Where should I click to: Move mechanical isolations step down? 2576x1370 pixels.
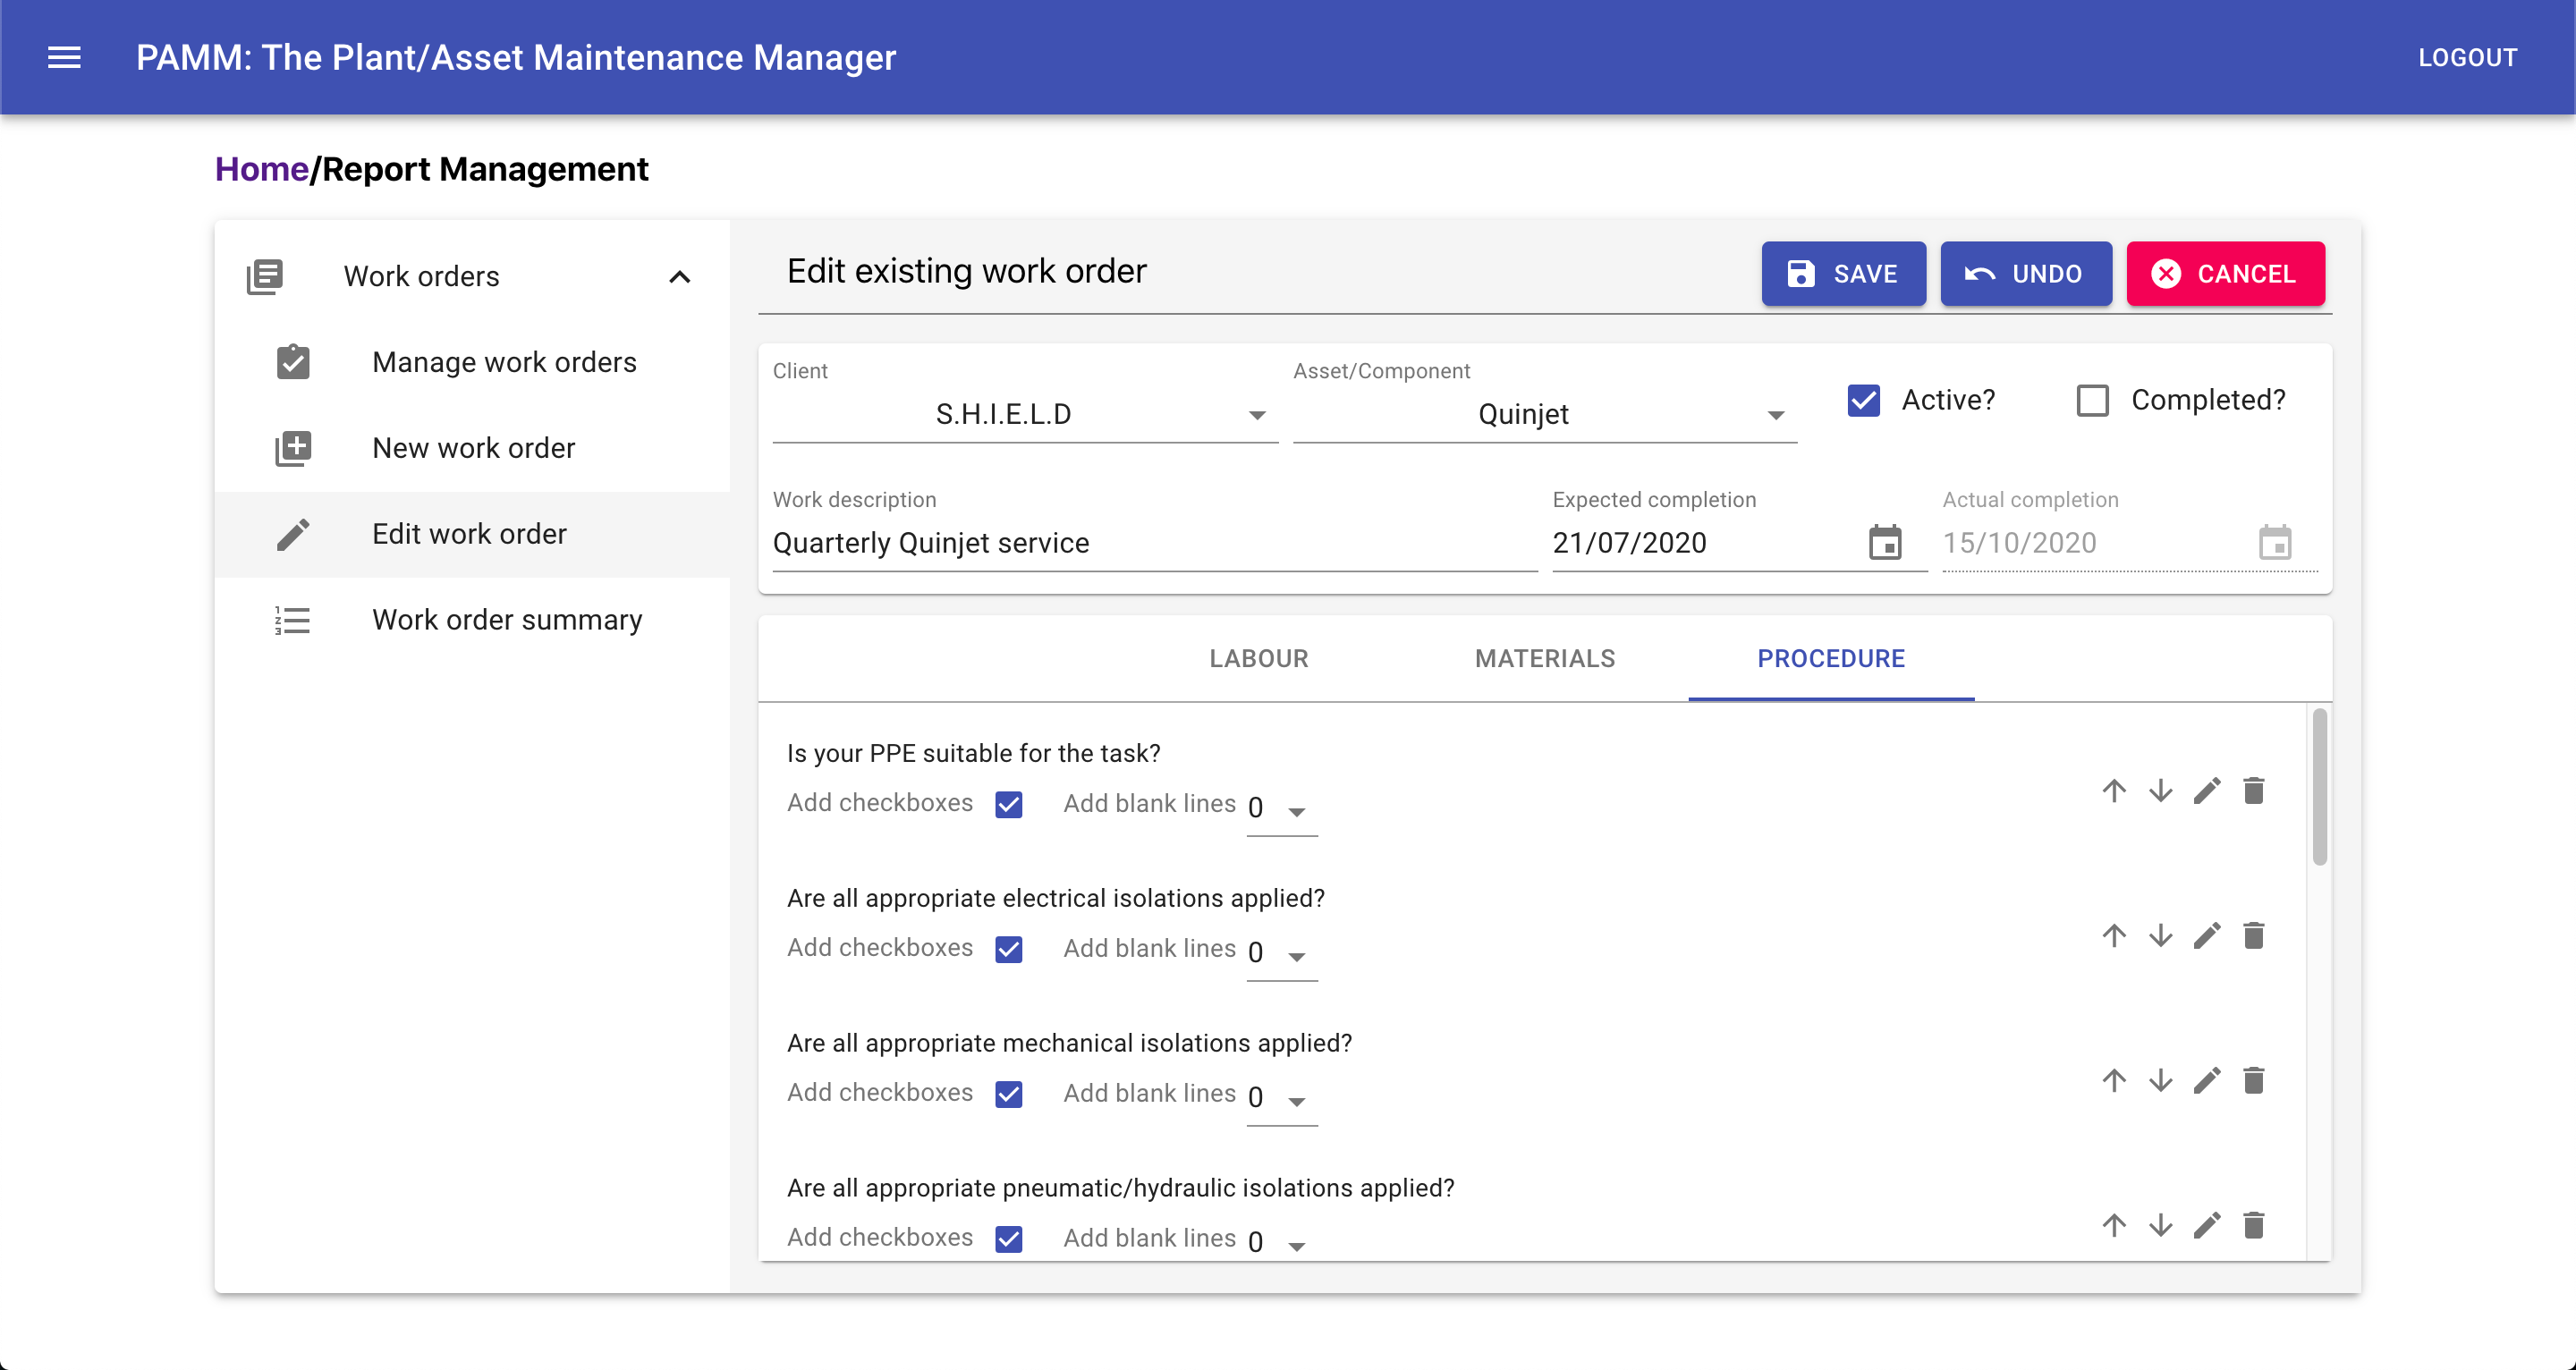click(x=2160, y=1081)
